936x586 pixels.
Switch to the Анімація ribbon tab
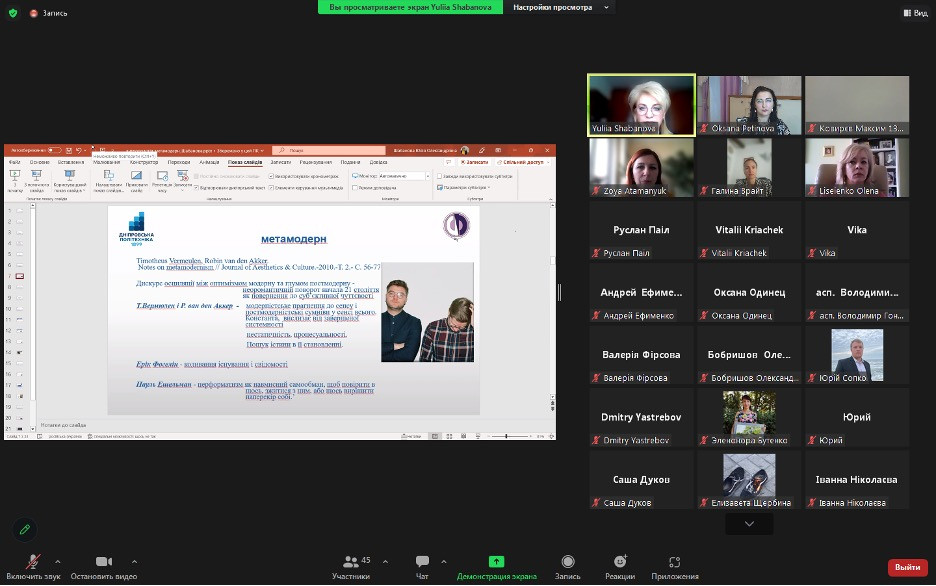click(209, 161)
